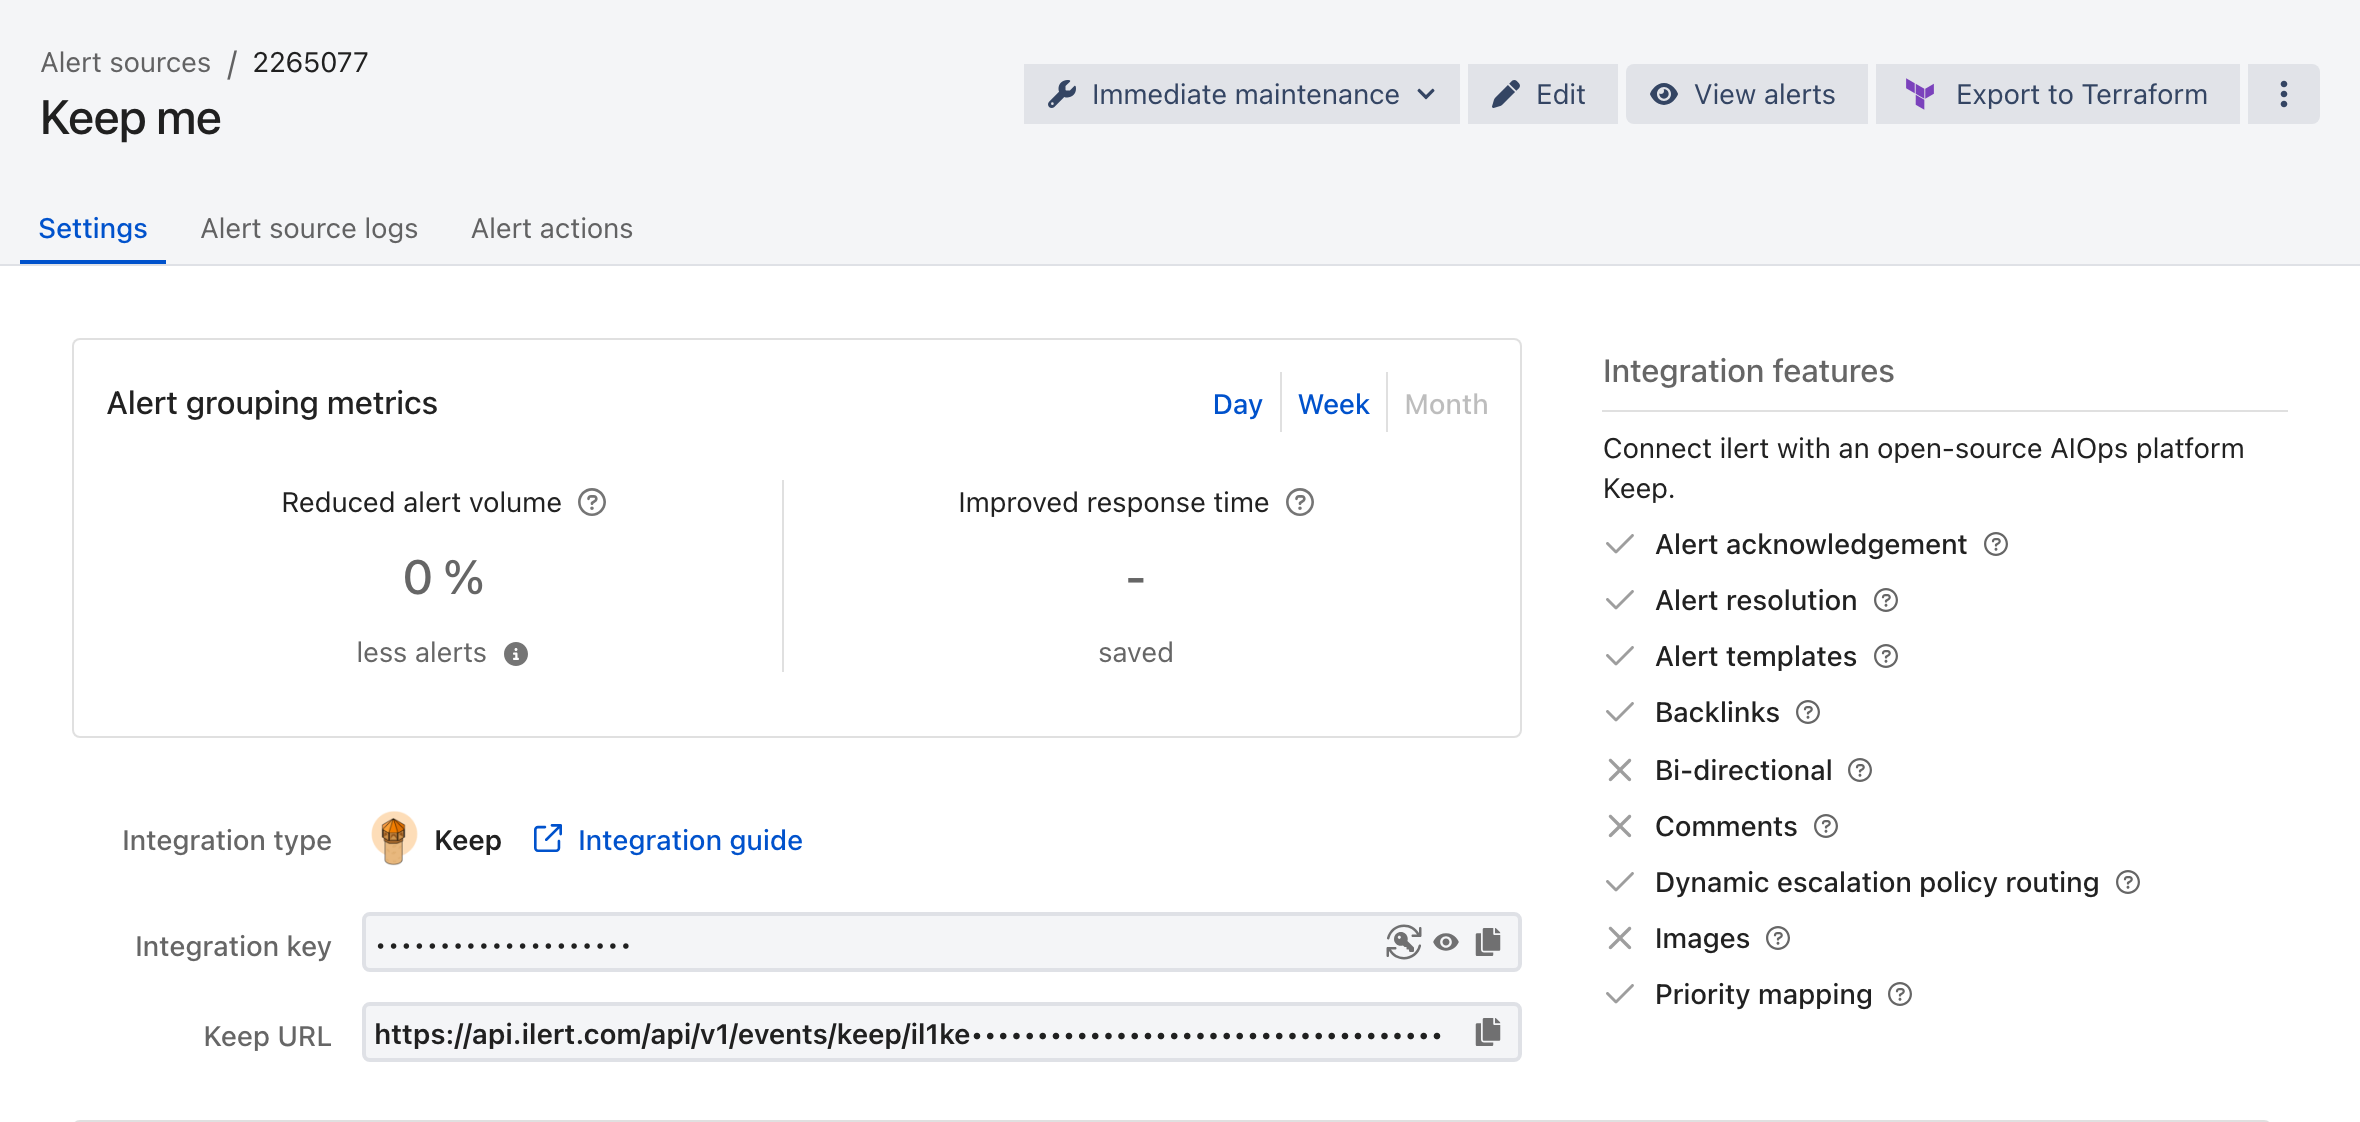Click the Integration key field
This screenshot has width=2360, height=1122.
tap(941, 942)
